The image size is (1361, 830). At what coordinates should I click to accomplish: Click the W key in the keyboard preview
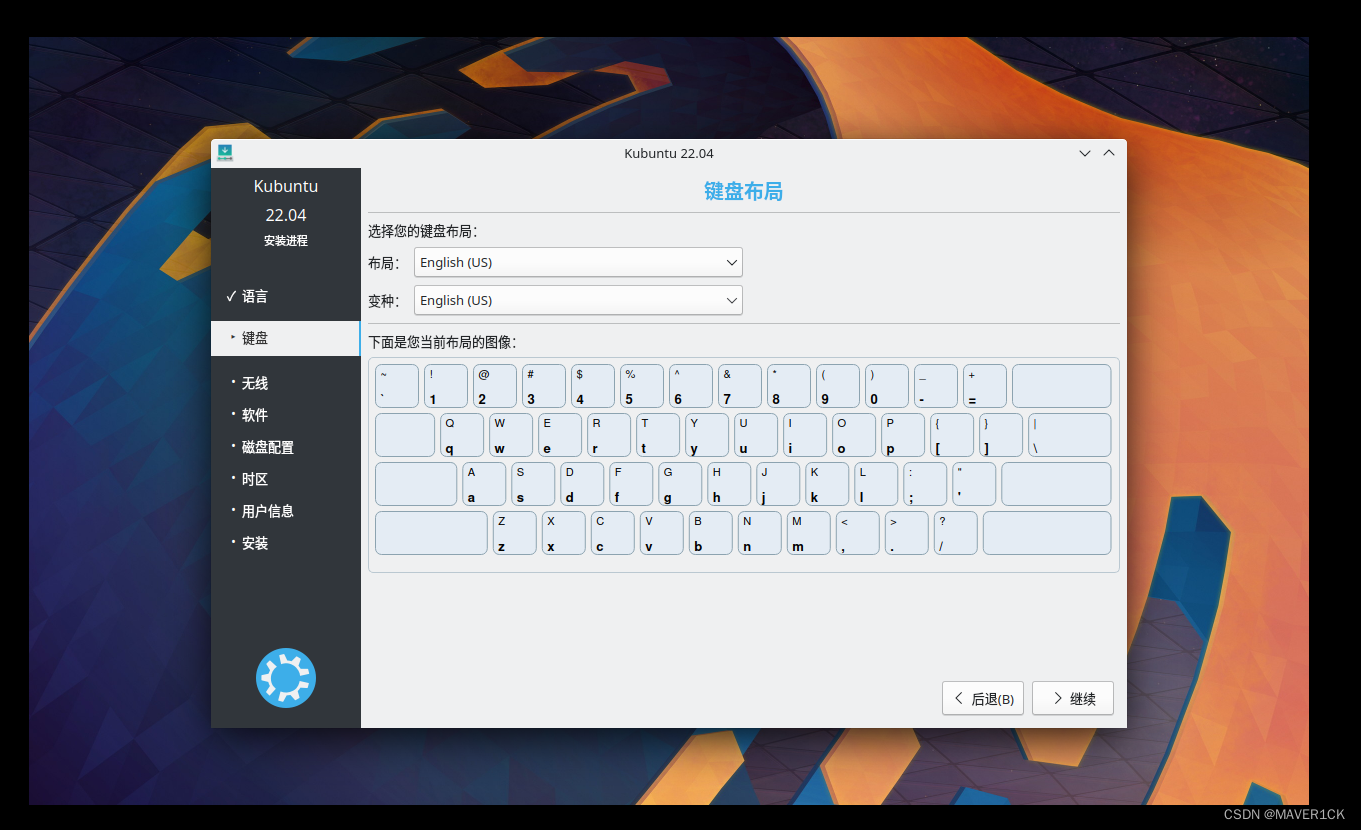(511, 435)
